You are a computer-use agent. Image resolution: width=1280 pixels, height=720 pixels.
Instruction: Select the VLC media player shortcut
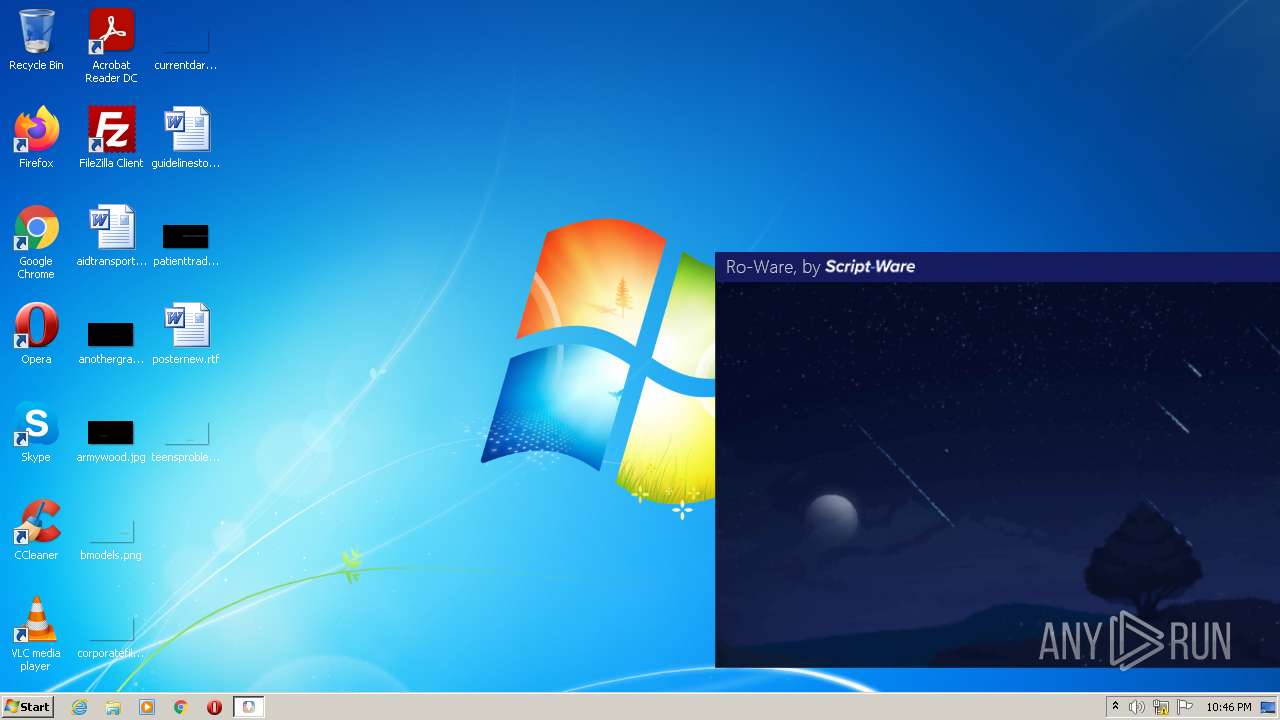click(36, 634)
